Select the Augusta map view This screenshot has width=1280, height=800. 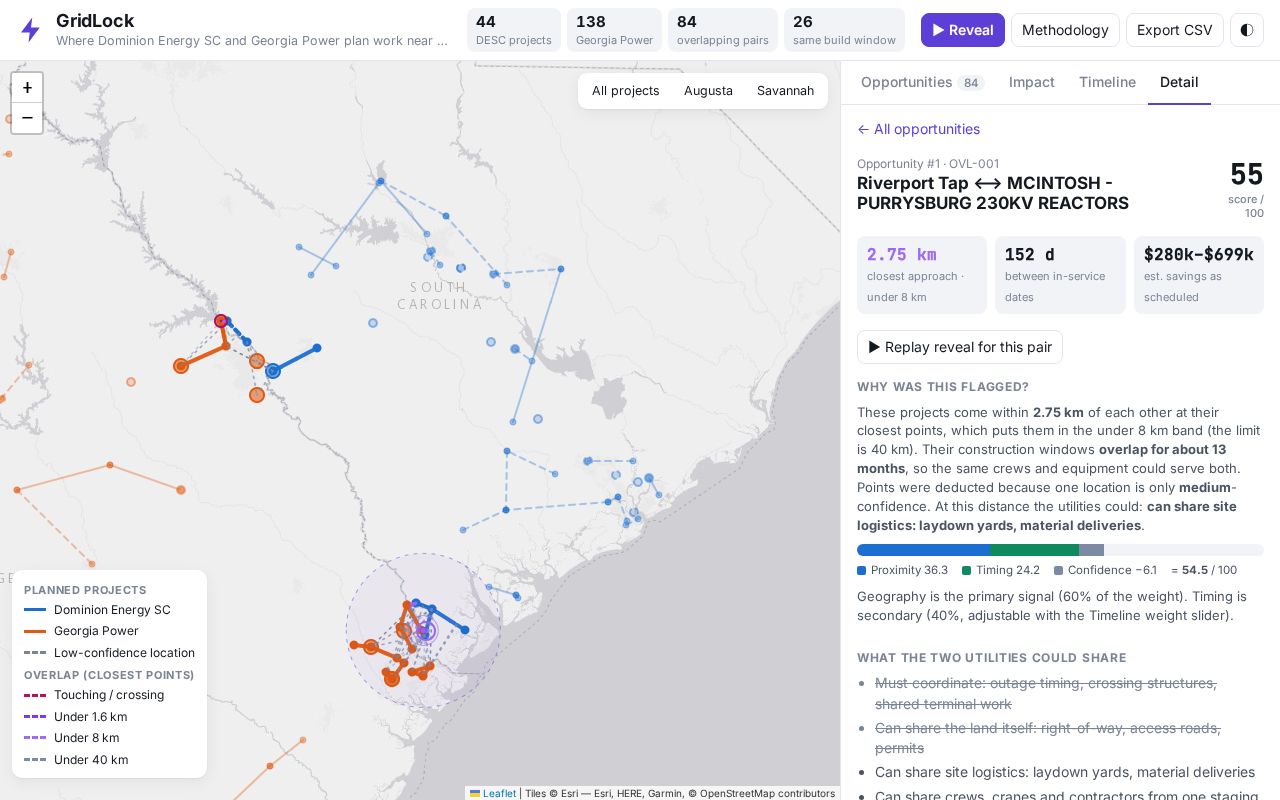(708, 91)
